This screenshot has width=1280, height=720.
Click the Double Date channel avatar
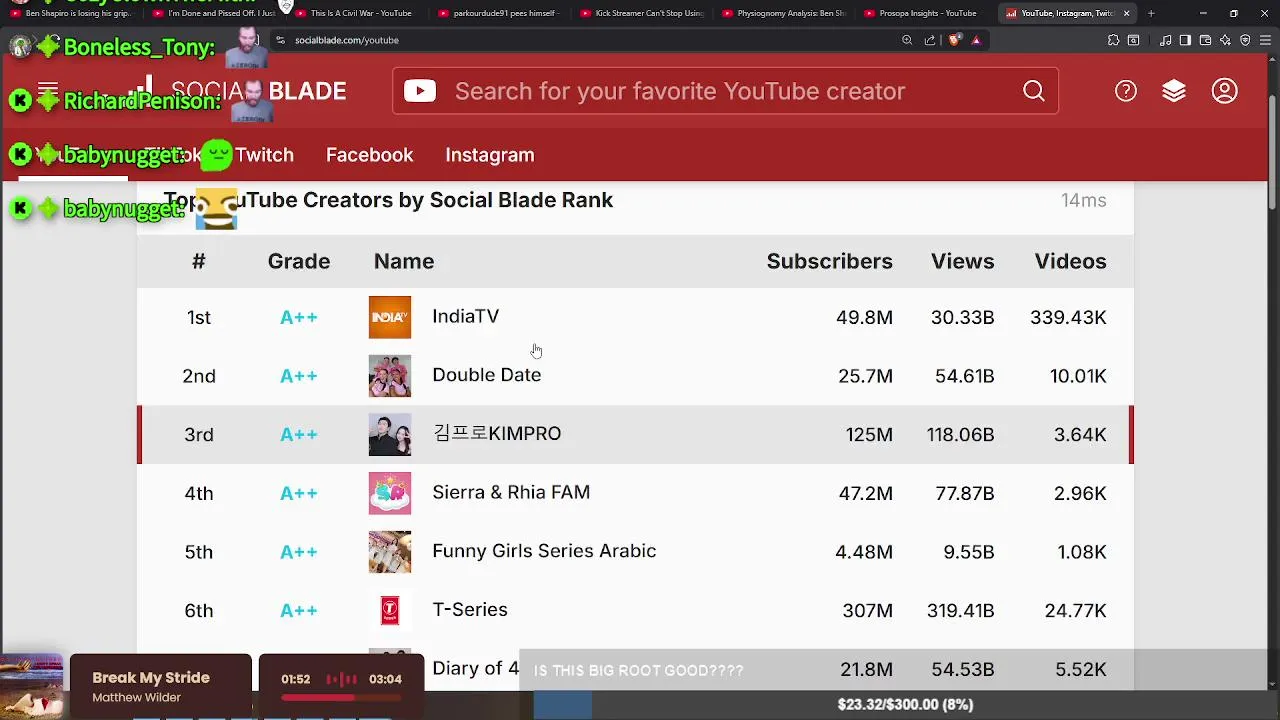tap(390, 376)
